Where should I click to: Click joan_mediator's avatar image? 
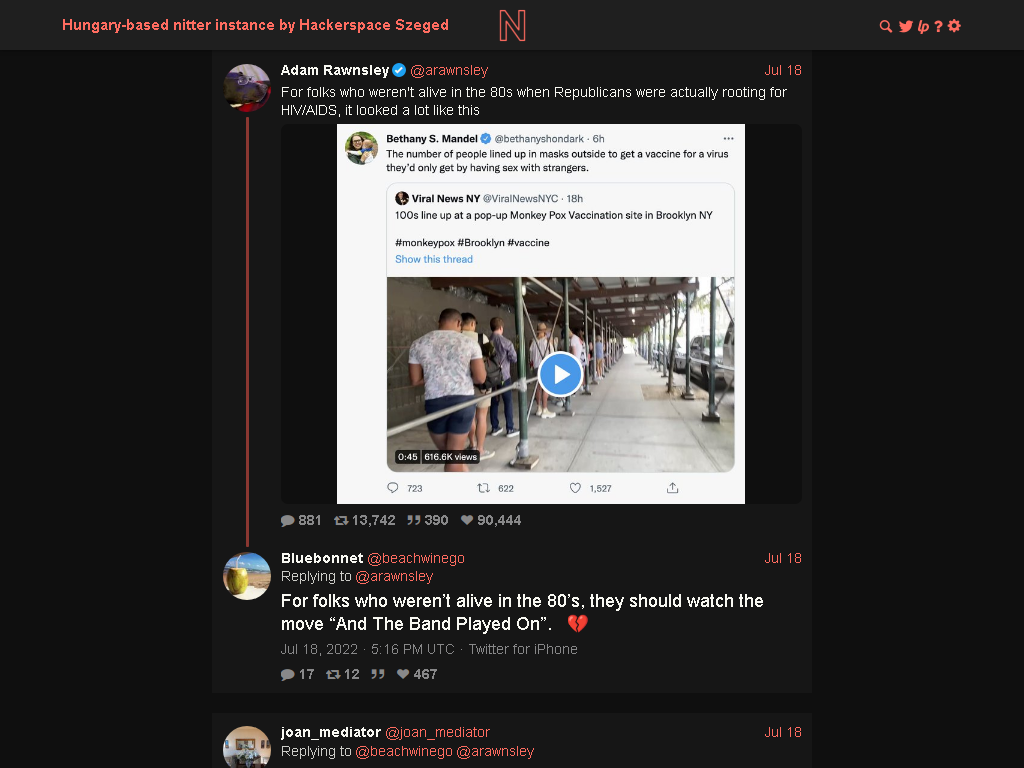point(247,747)
